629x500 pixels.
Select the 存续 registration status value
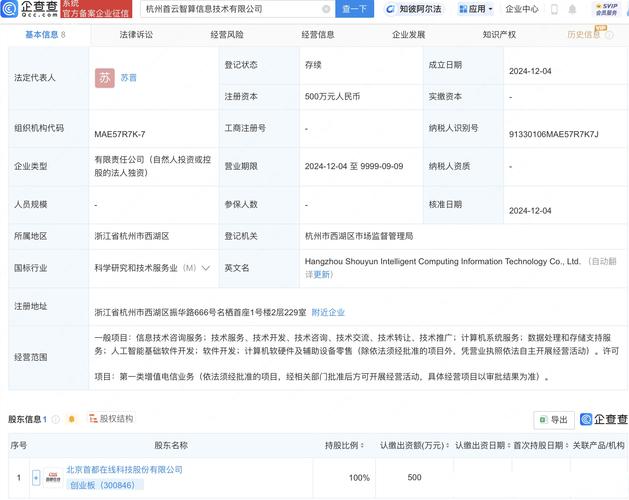313,65
